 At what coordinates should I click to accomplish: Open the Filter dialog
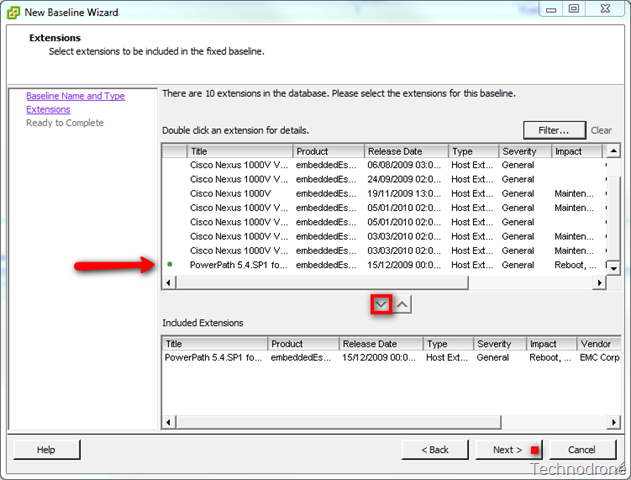click(554, 130)
